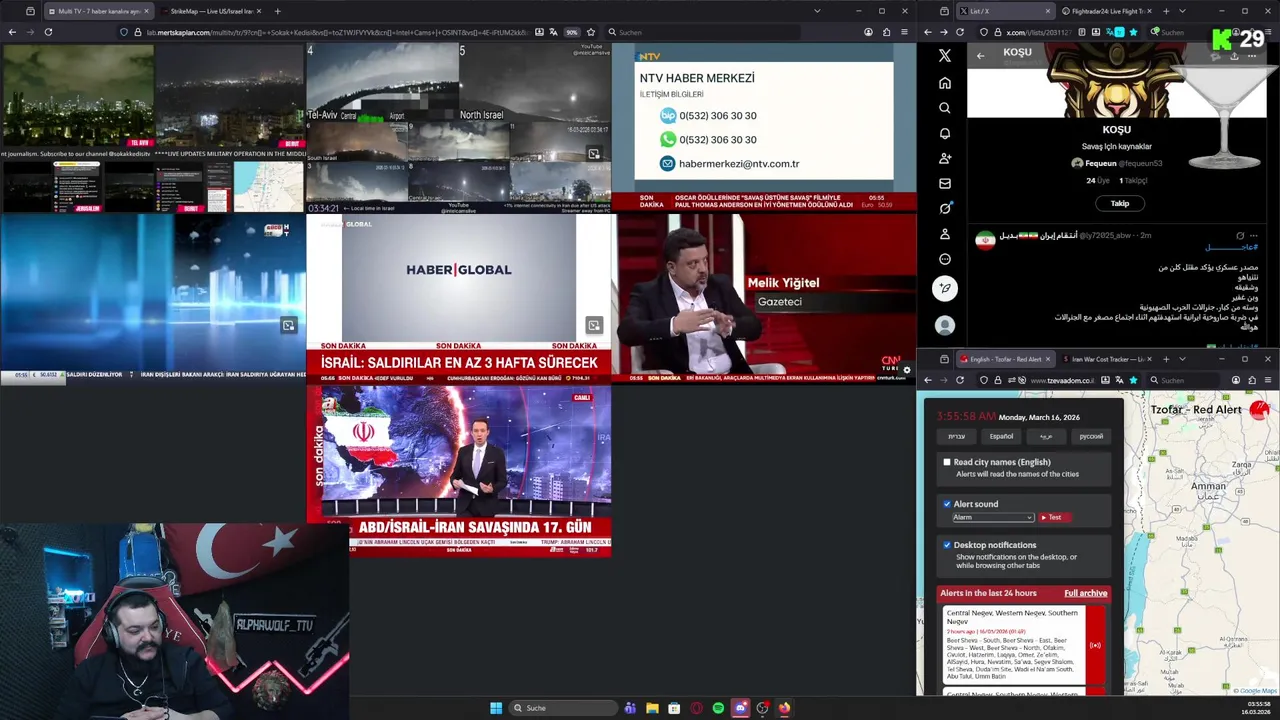
Task: Click the bookmark star in tzevaadom address bar
Action: (x=1133, y=380)
